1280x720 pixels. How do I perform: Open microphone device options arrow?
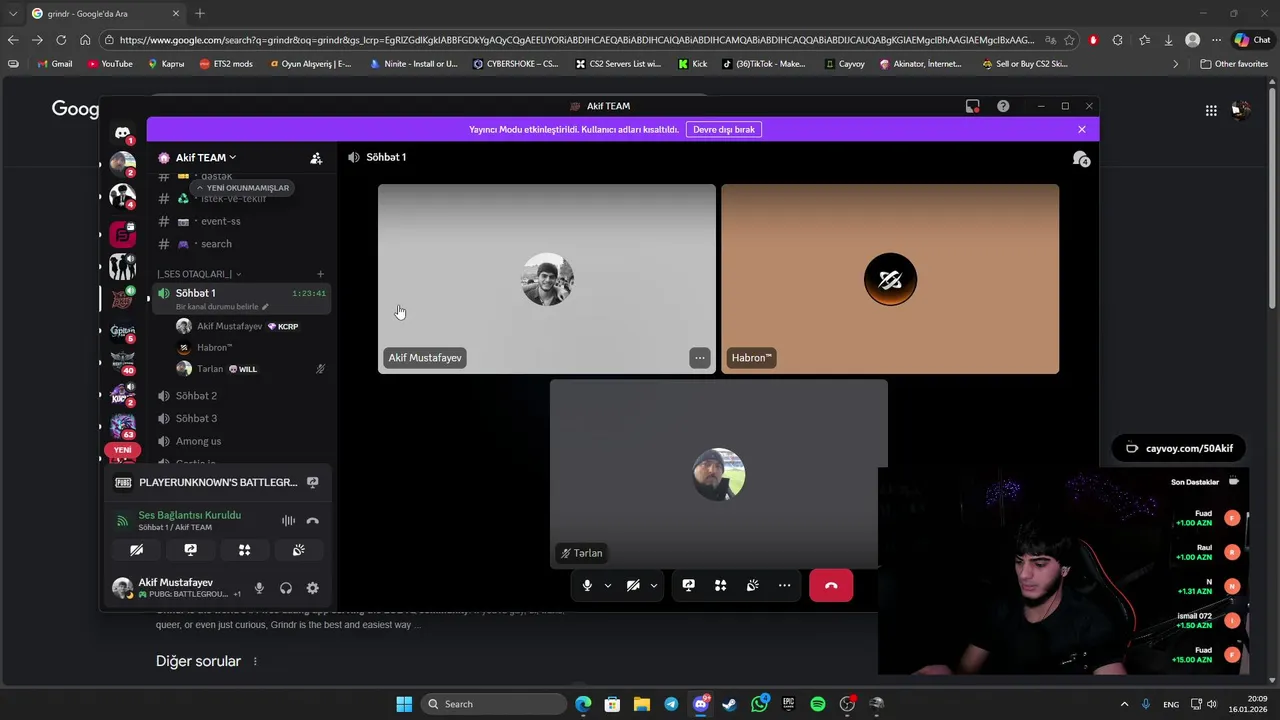point(607,585)
